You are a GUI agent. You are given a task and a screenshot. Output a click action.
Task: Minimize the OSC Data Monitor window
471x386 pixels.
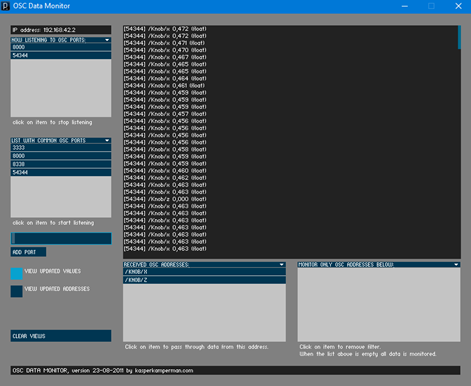(405, 6)
